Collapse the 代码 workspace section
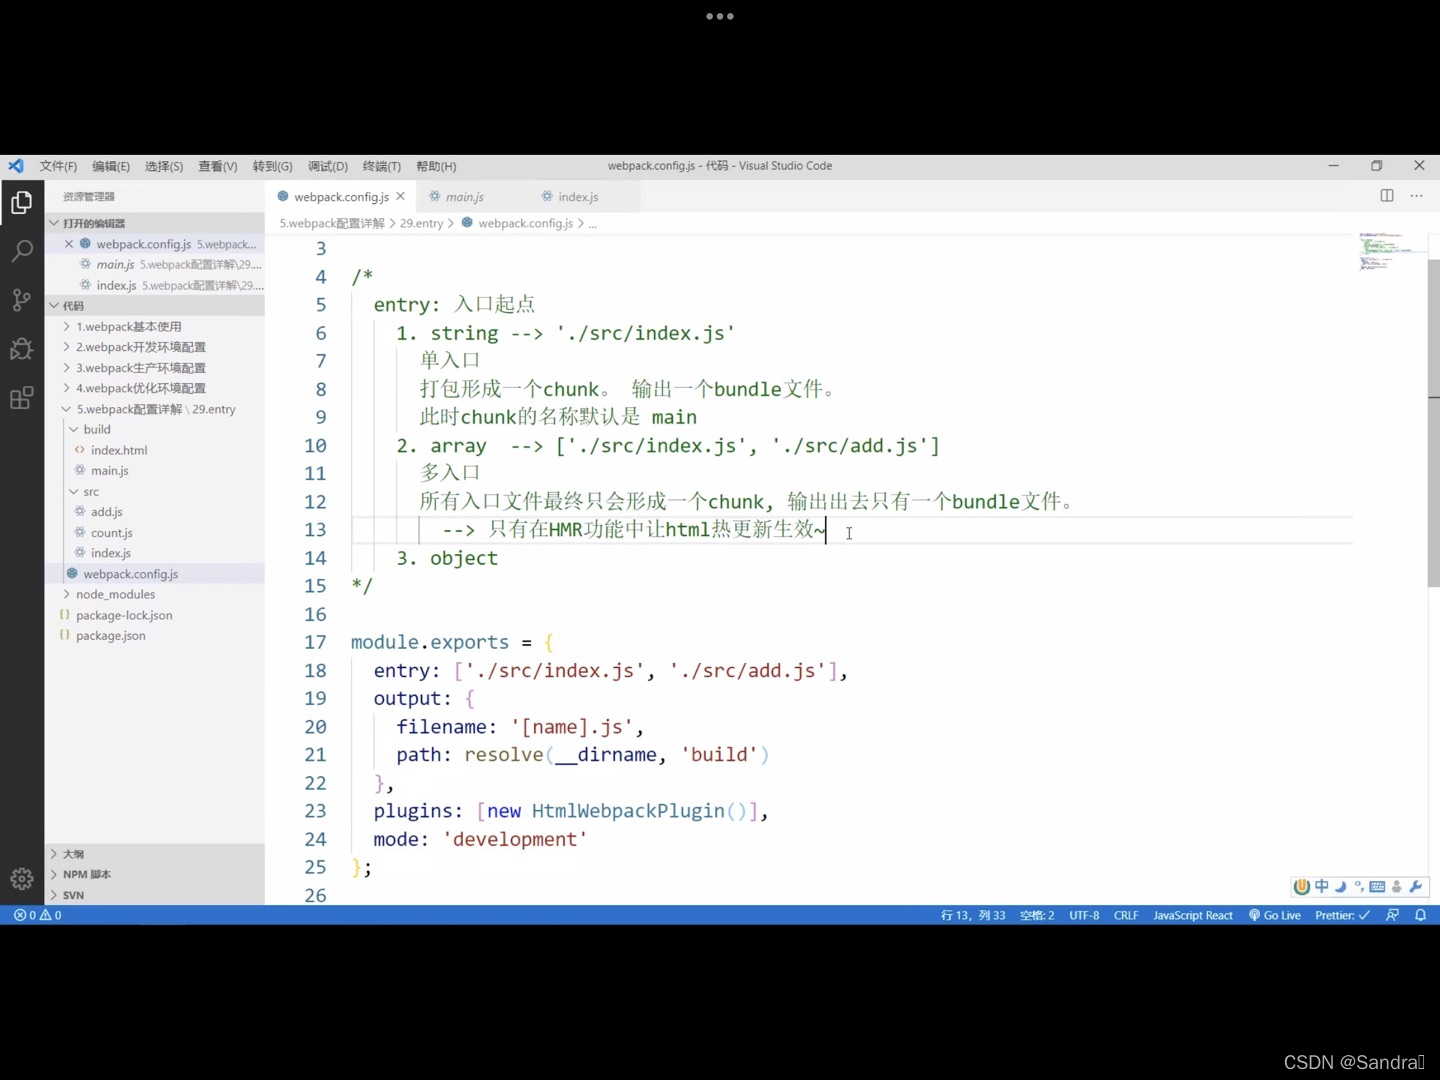 155,306
